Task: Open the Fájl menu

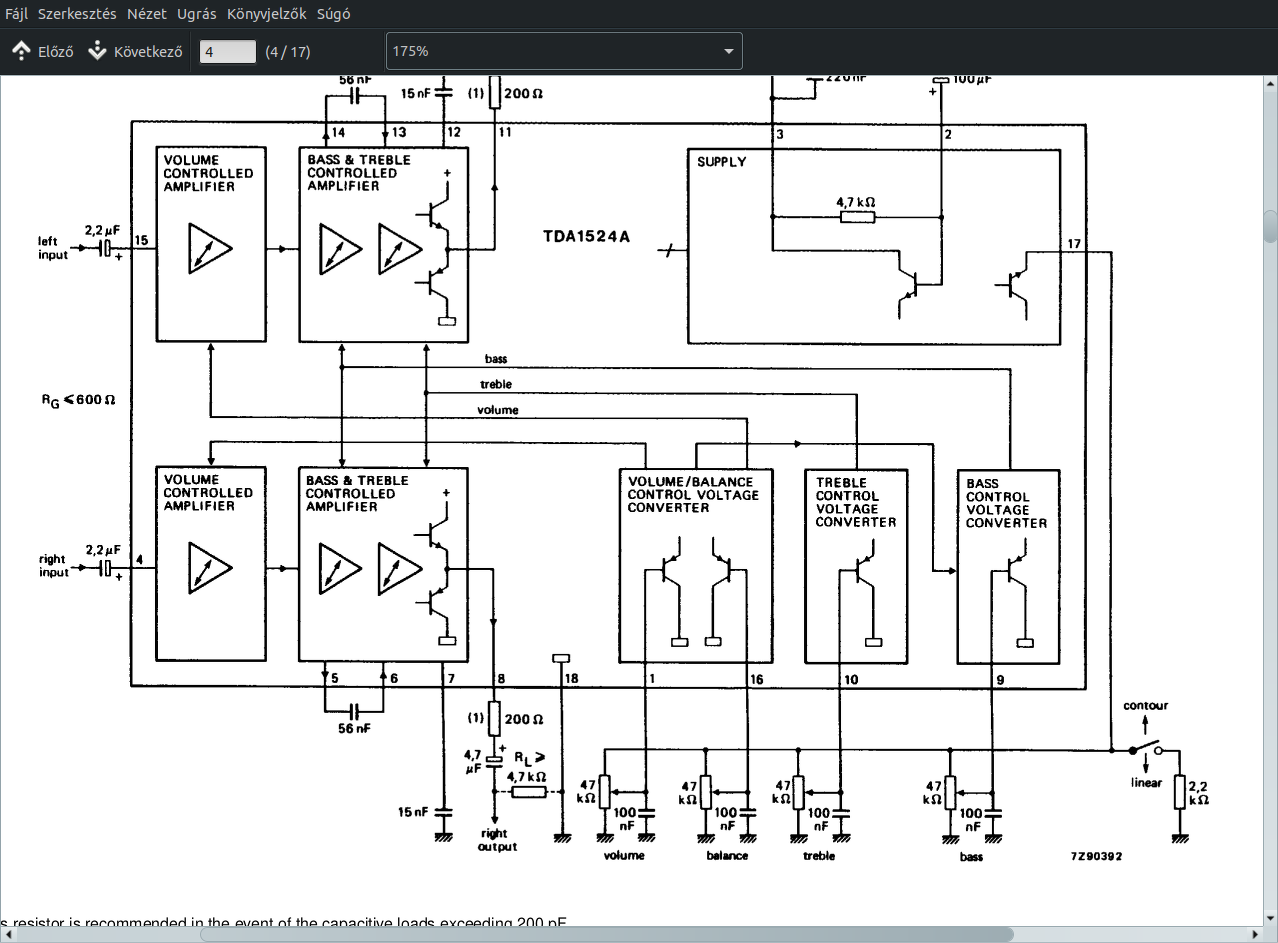Action: (x=17, y=14)
